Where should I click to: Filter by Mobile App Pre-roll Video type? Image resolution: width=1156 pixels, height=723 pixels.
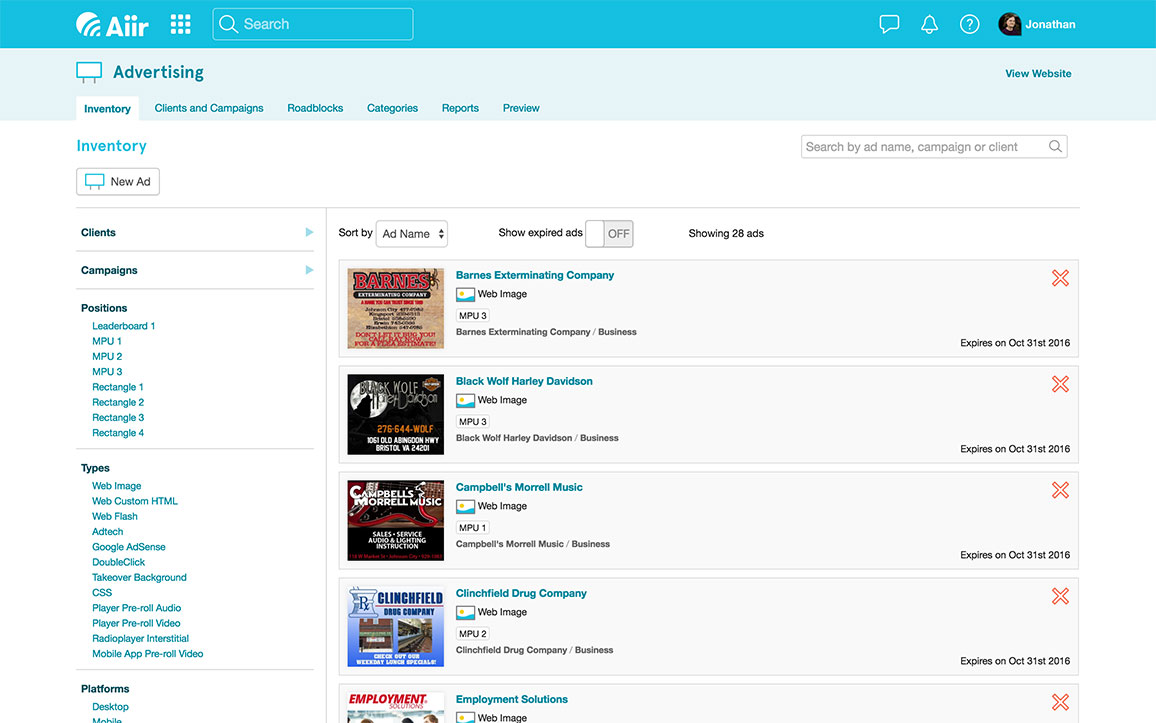coord(147,654)
